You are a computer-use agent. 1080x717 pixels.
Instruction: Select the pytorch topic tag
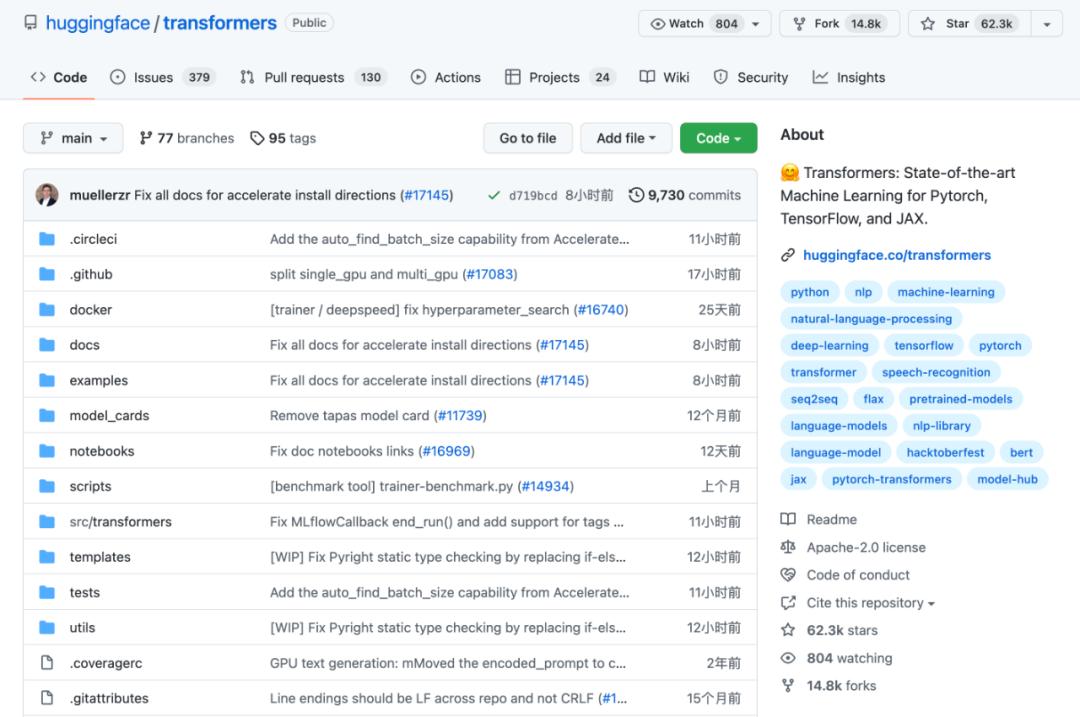click(1000, 345)
